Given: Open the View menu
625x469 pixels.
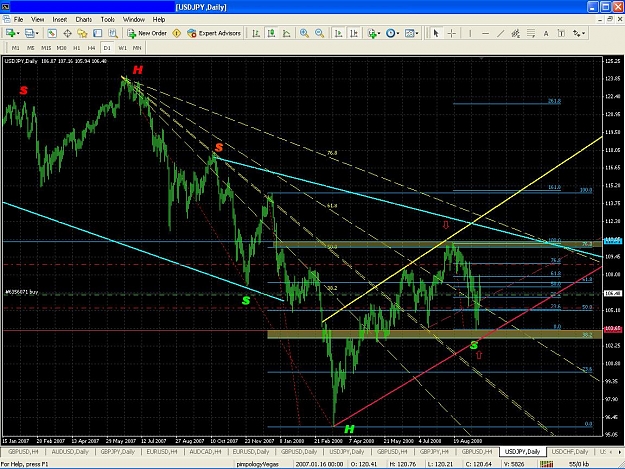Looking at the screenshot, I should pyautogui.click(x=37, y=20).
